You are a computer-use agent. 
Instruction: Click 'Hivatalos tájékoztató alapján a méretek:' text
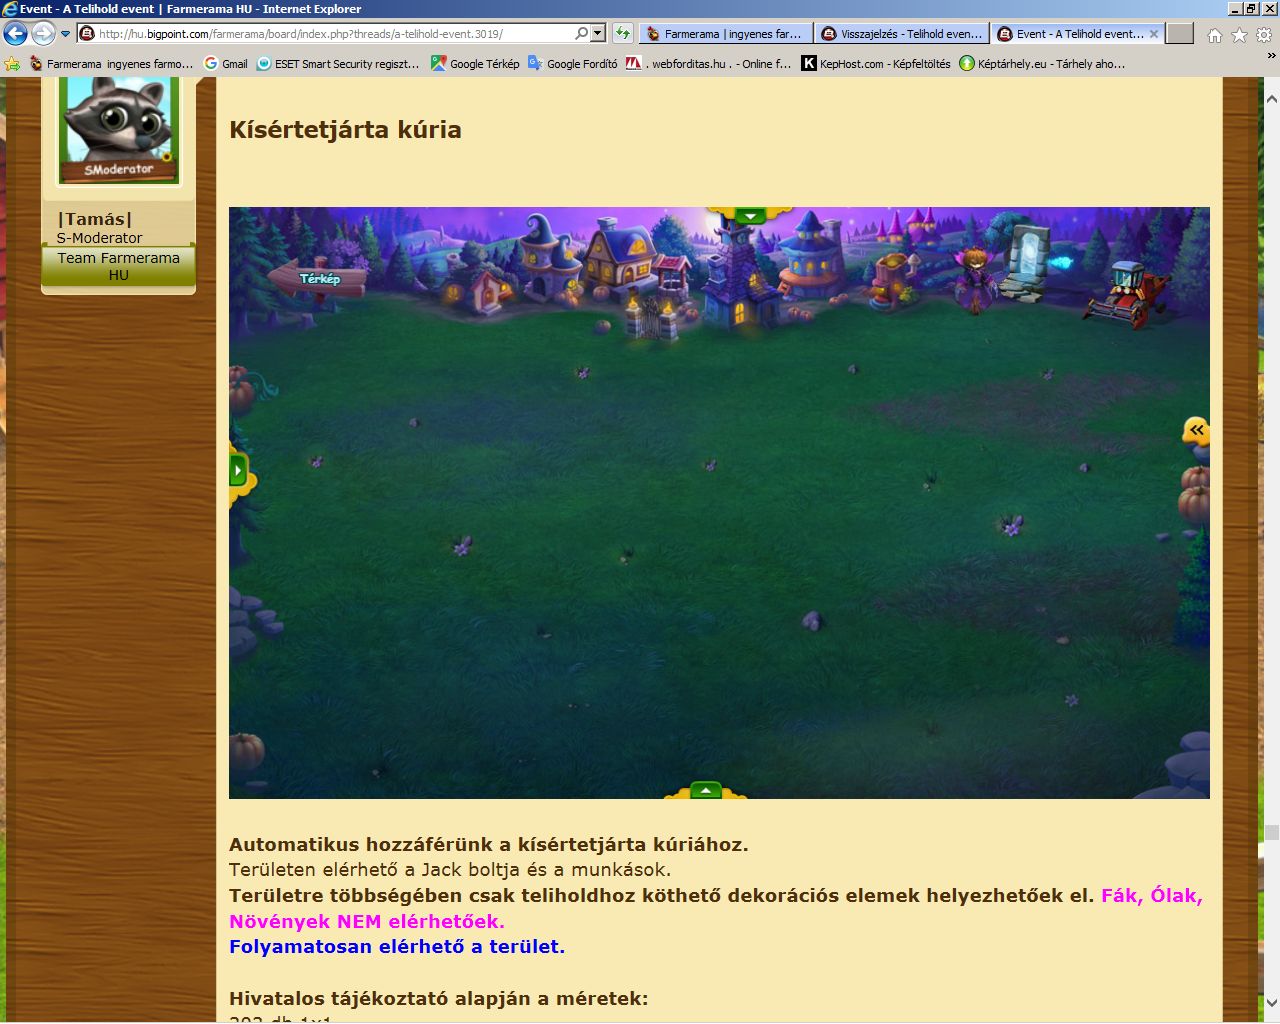438,998
